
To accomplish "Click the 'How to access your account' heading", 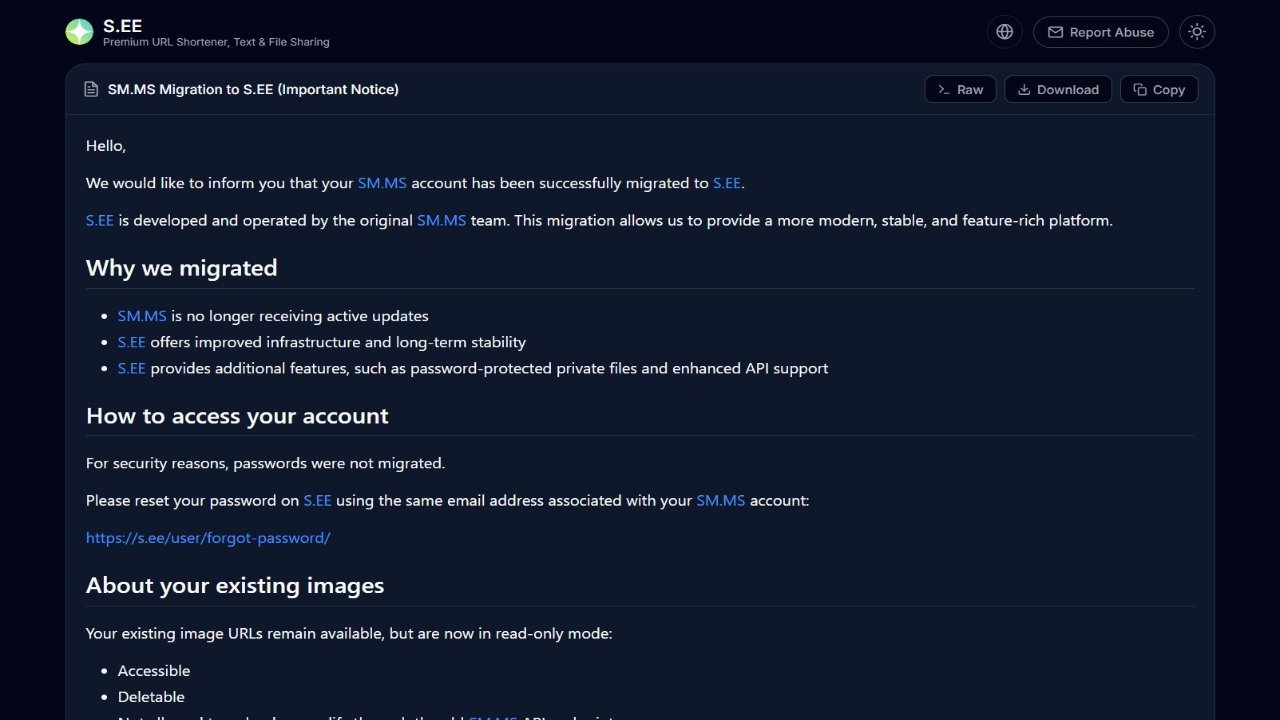I will 237,416.
